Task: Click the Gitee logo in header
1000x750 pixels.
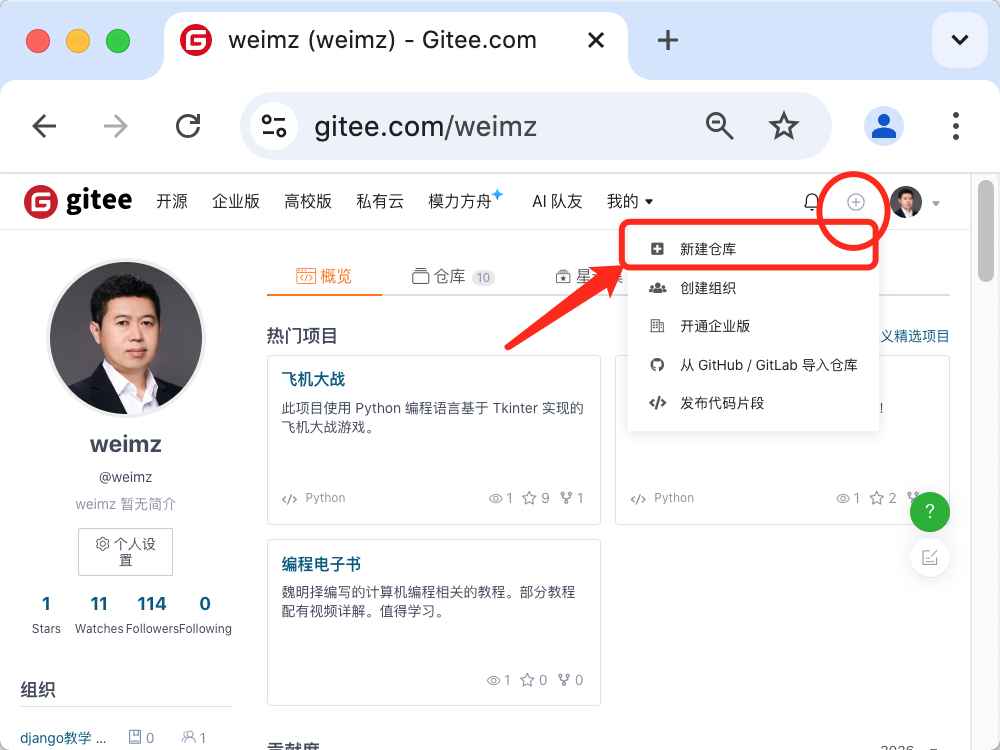Action: pyautogui.click(x=78, y=201)
